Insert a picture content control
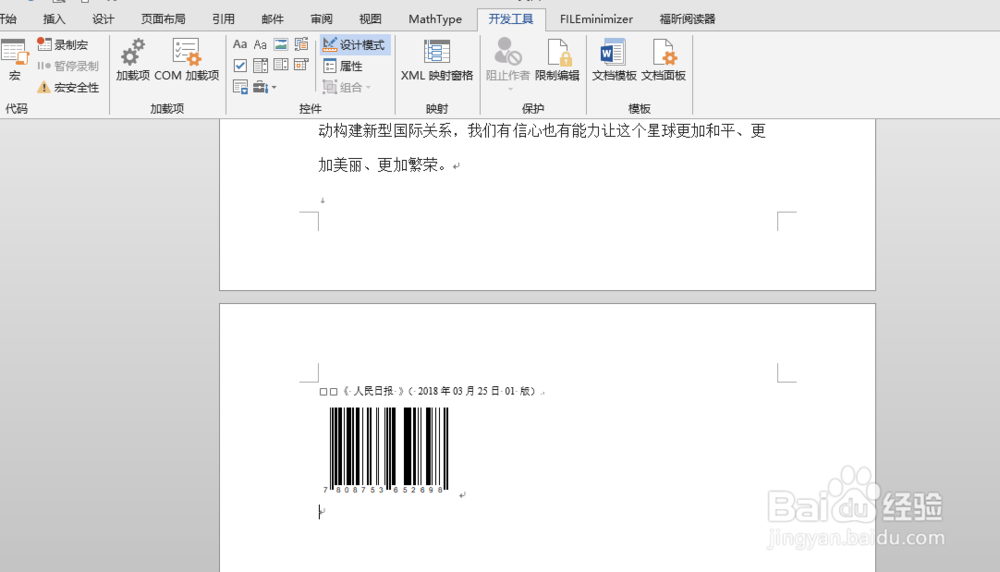The image size is (1000, 572). click(x=281, y=45)
